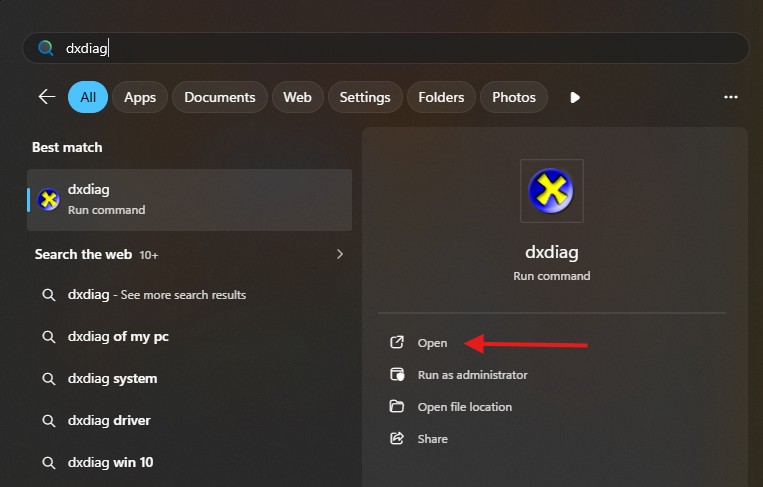Screen dimensions: 763x487
Task: Select the 'dxdiag system' suggestion
Action: click(x=189, y=379)
